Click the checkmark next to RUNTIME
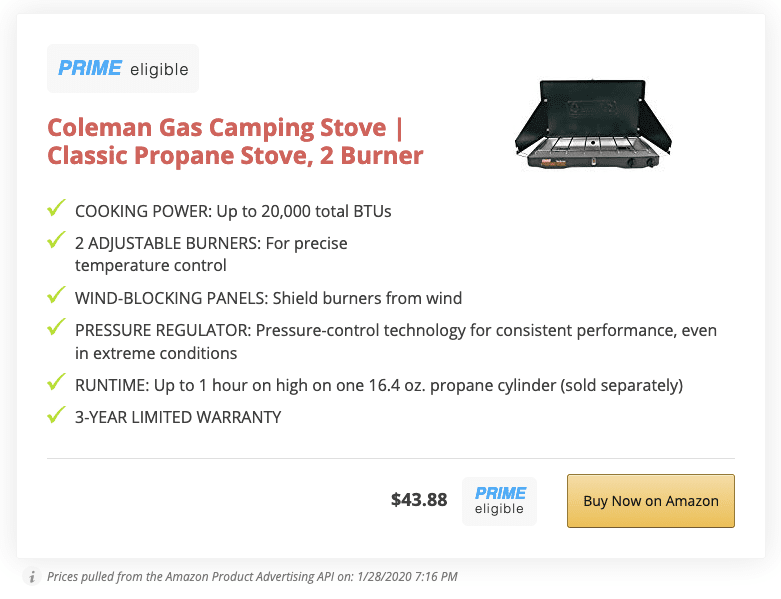 point(56,381)
